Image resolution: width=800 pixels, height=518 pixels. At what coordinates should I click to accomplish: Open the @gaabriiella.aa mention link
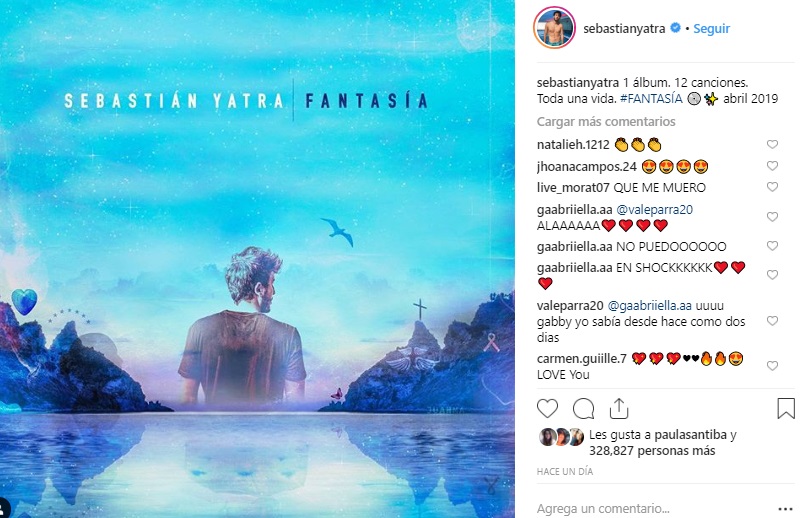(x=649, y=306)
